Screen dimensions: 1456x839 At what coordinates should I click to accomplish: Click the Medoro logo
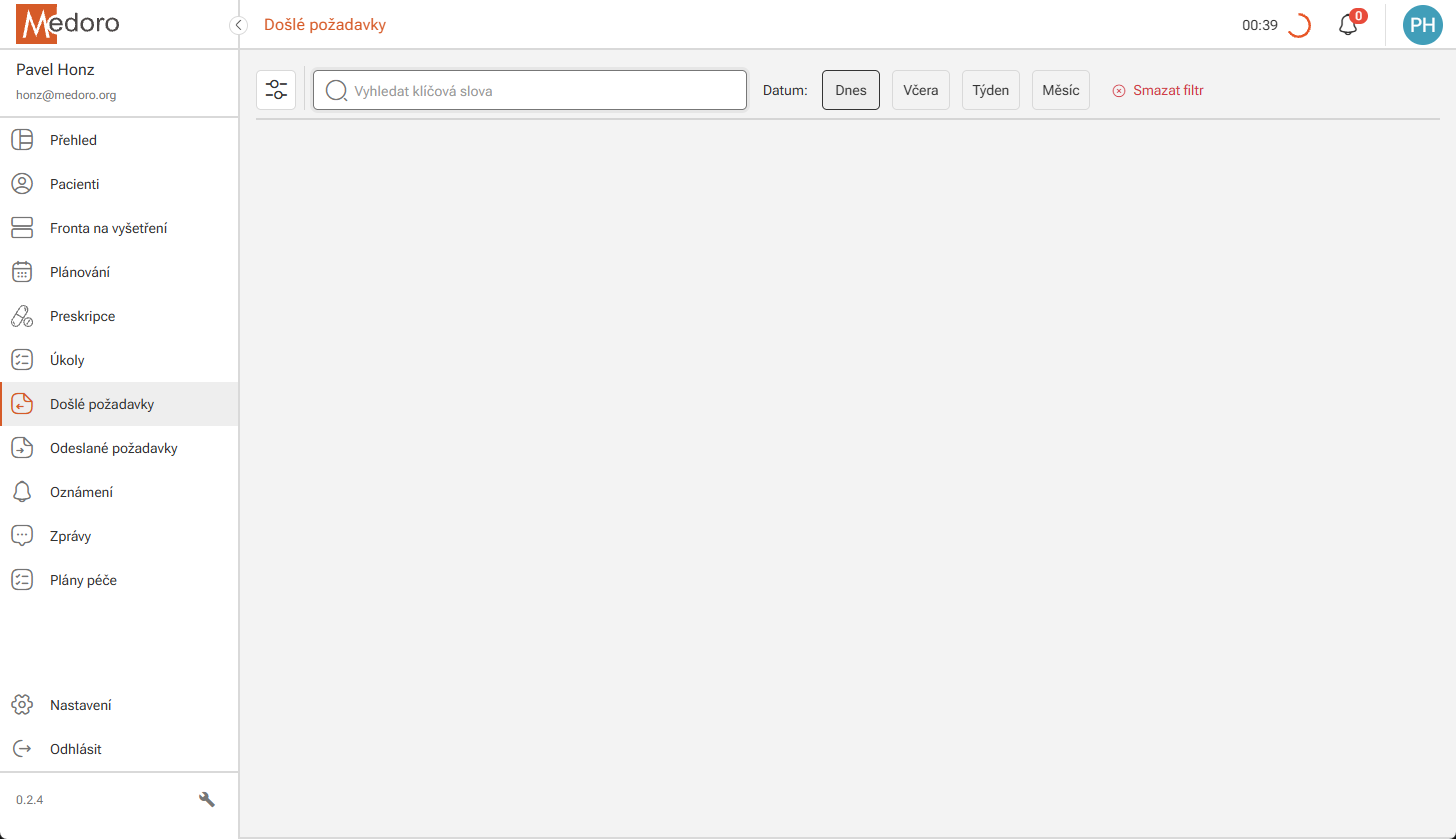click(68, 24)
